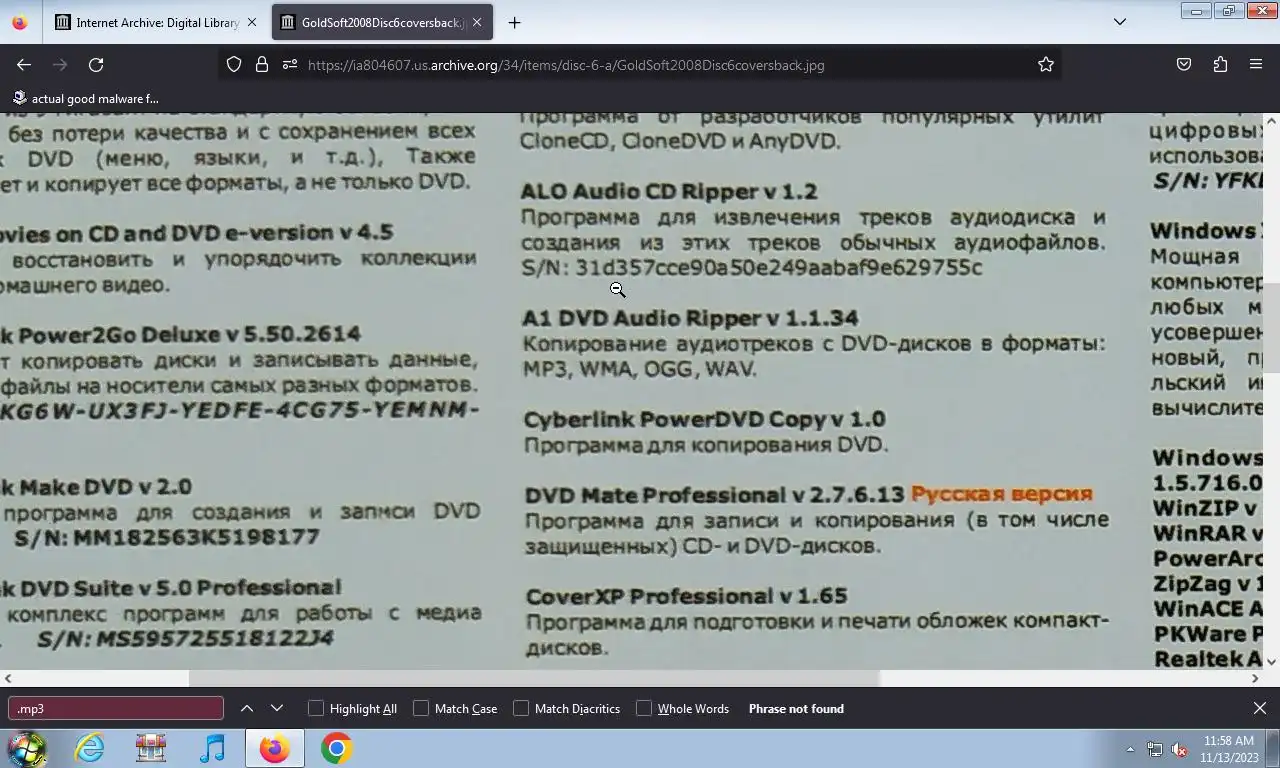Open the extensions puzzle icon

pyautogui.click(x=1220, y=65)
